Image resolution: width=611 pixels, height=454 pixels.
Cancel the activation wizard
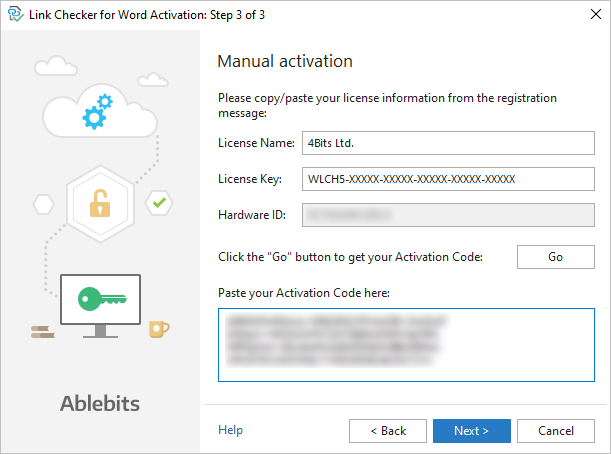pyautogui.click(x=556, y=431)
